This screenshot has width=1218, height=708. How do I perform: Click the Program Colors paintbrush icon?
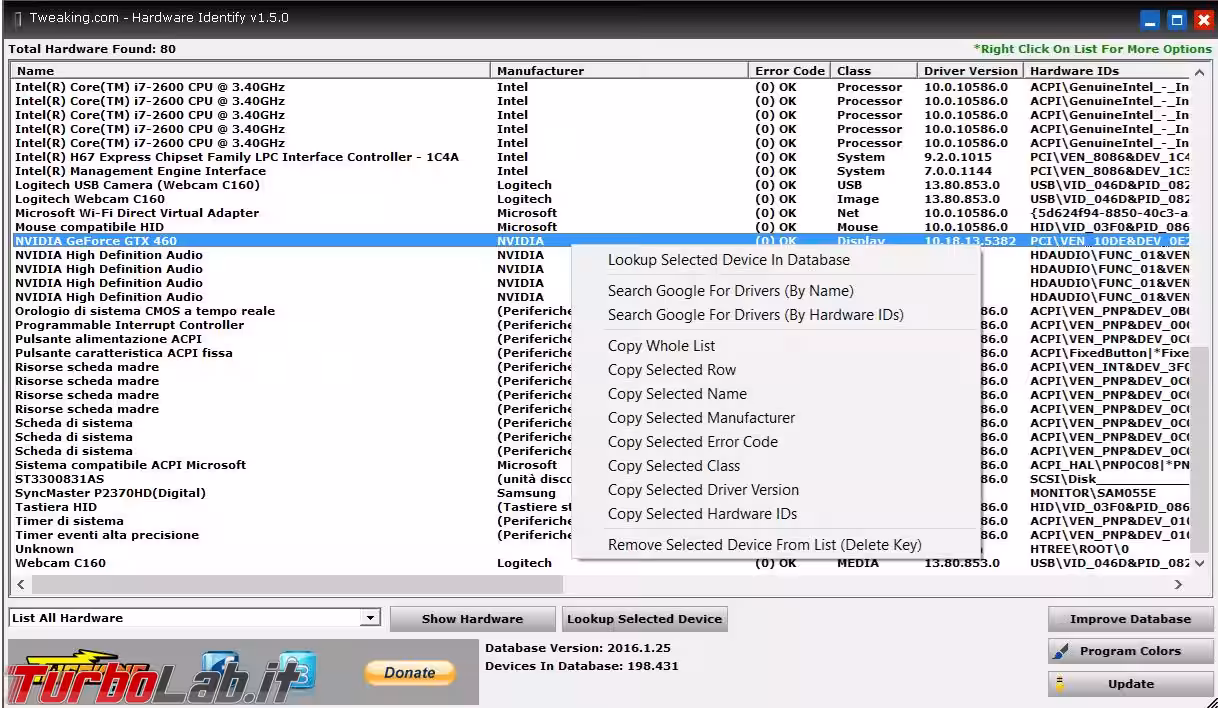pos(1061,651)
